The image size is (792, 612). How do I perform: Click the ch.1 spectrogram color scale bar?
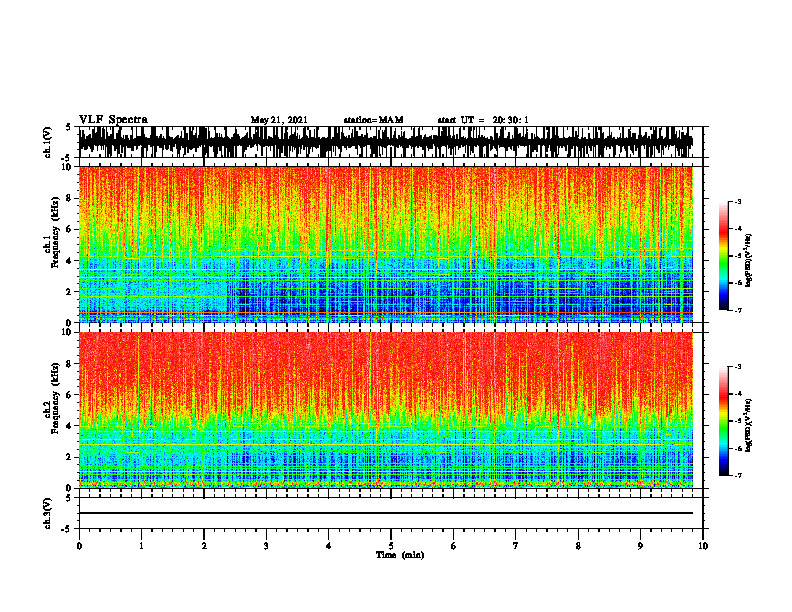[723, 256]
